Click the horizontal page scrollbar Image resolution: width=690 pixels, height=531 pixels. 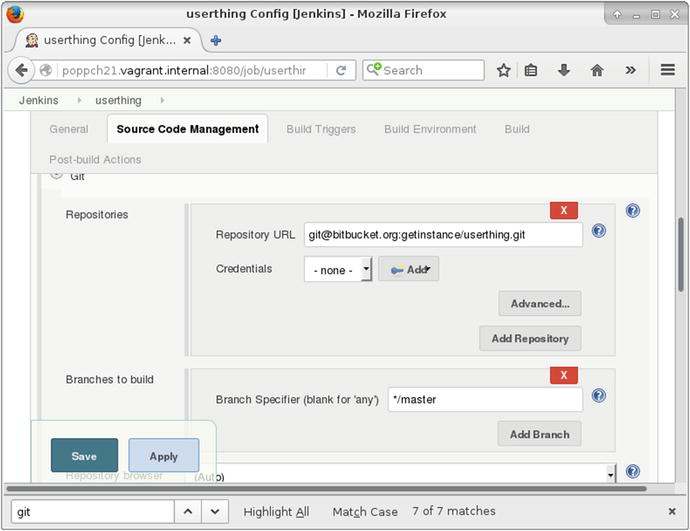coord(326,488)
